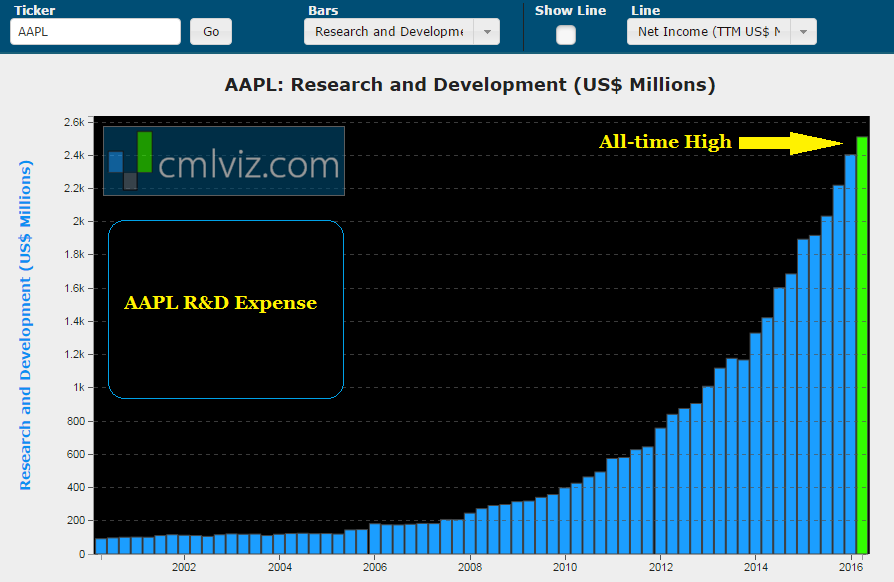The image size is (894, 582).
Task: Click the '2010' x-axis year label
Action: 565,567
